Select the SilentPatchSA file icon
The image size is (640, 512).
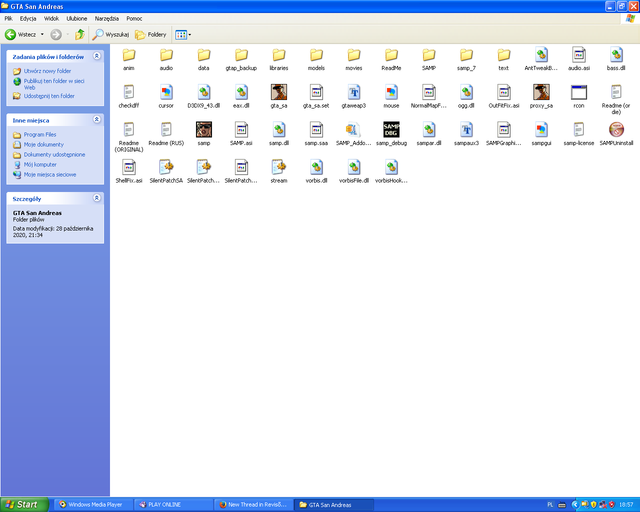[166, 167]
